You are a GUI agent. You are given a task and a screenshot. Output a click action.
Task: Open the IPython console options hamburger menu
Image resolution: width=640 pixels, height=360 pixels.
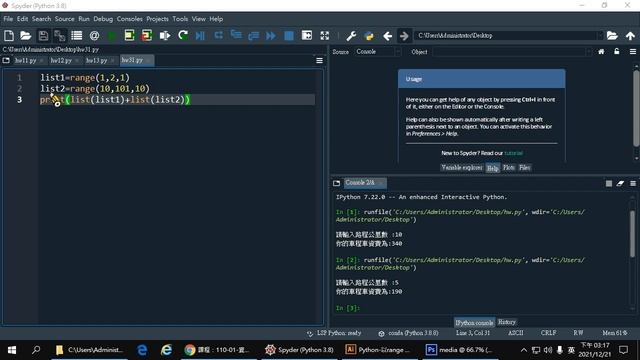[633, 184]
